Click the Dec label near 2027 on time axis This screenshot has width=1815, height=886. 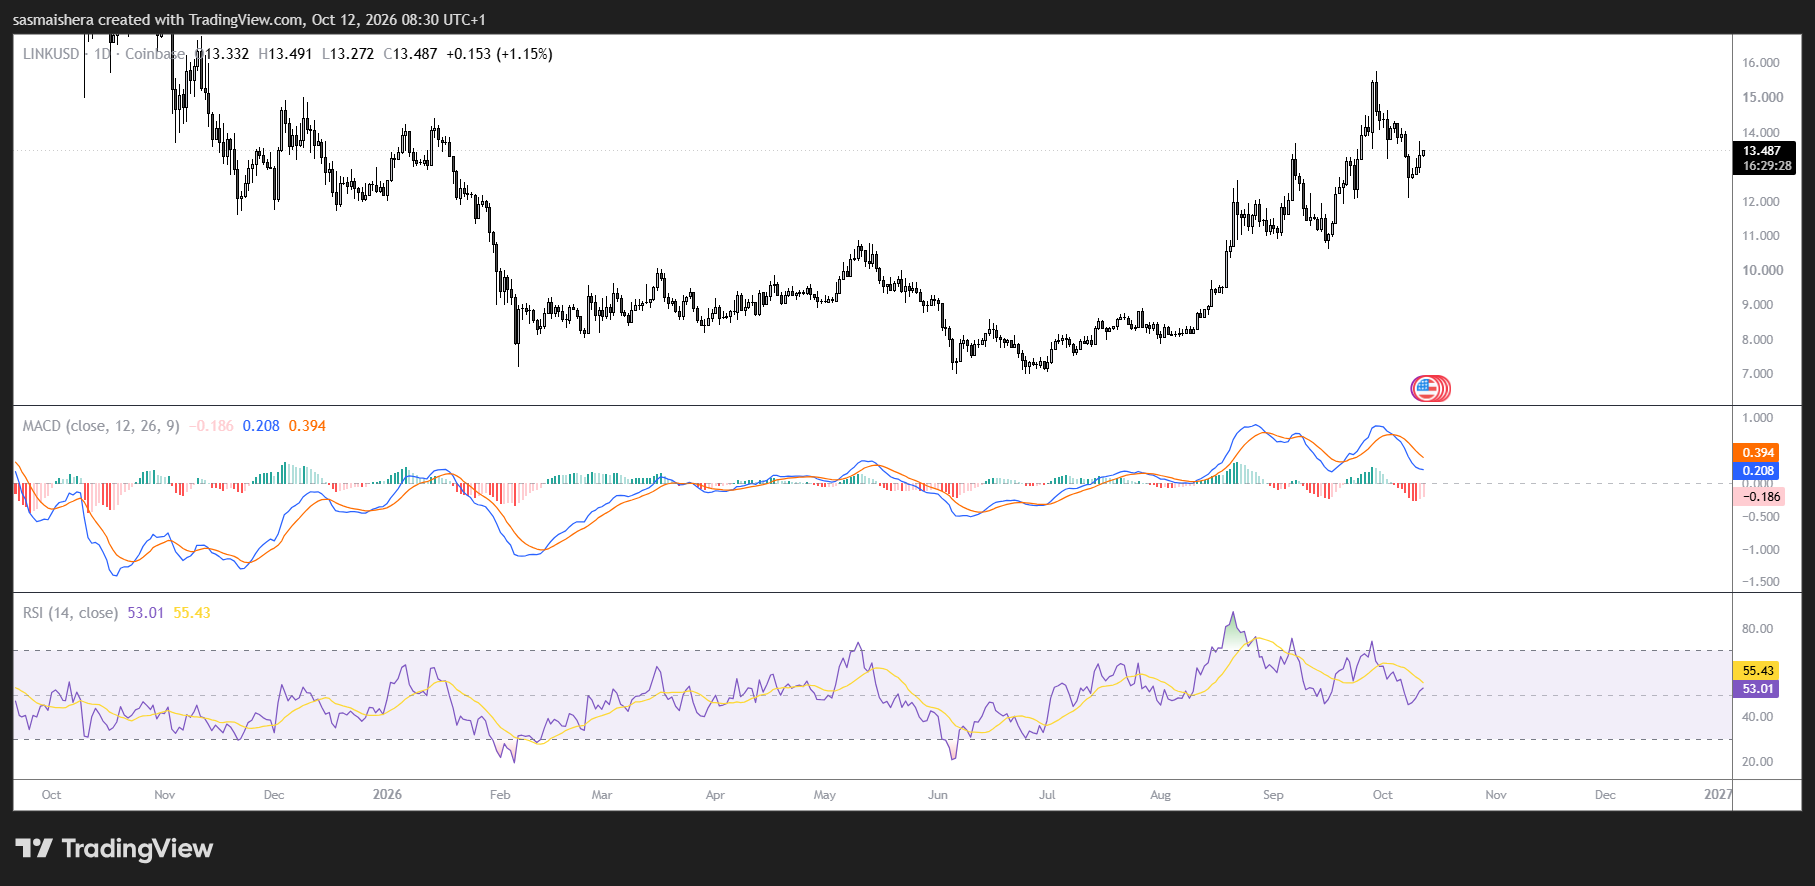pos(1605,795)
